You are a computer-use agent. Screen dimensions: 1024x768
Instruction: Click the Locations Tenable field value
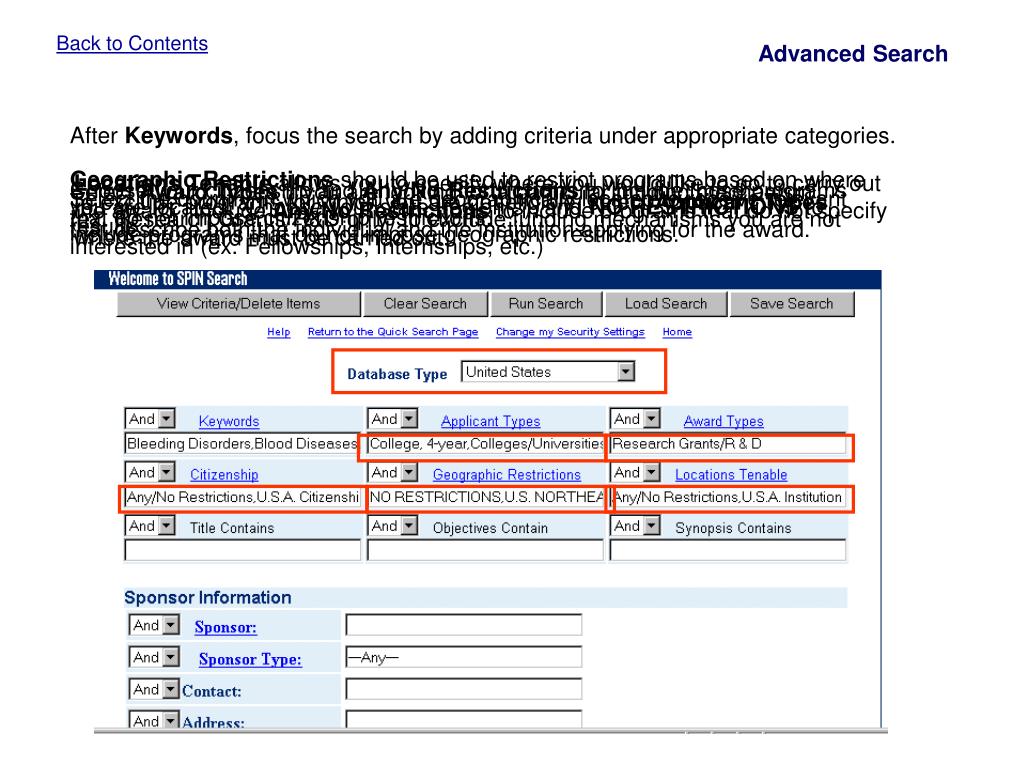[x=728, y=498]
